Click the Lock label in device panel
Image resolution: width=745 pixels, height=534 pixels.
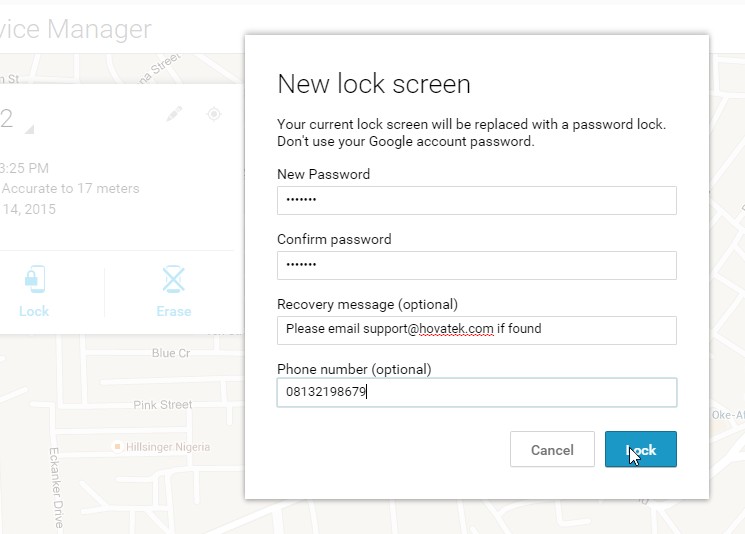(x=34, y=311)
